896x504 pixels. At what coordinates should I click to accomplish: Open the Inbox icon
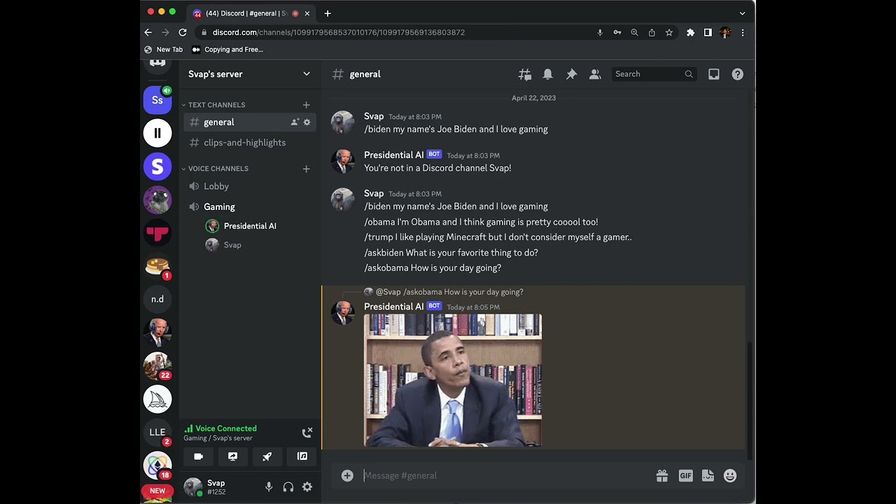(x=714, y=74)
